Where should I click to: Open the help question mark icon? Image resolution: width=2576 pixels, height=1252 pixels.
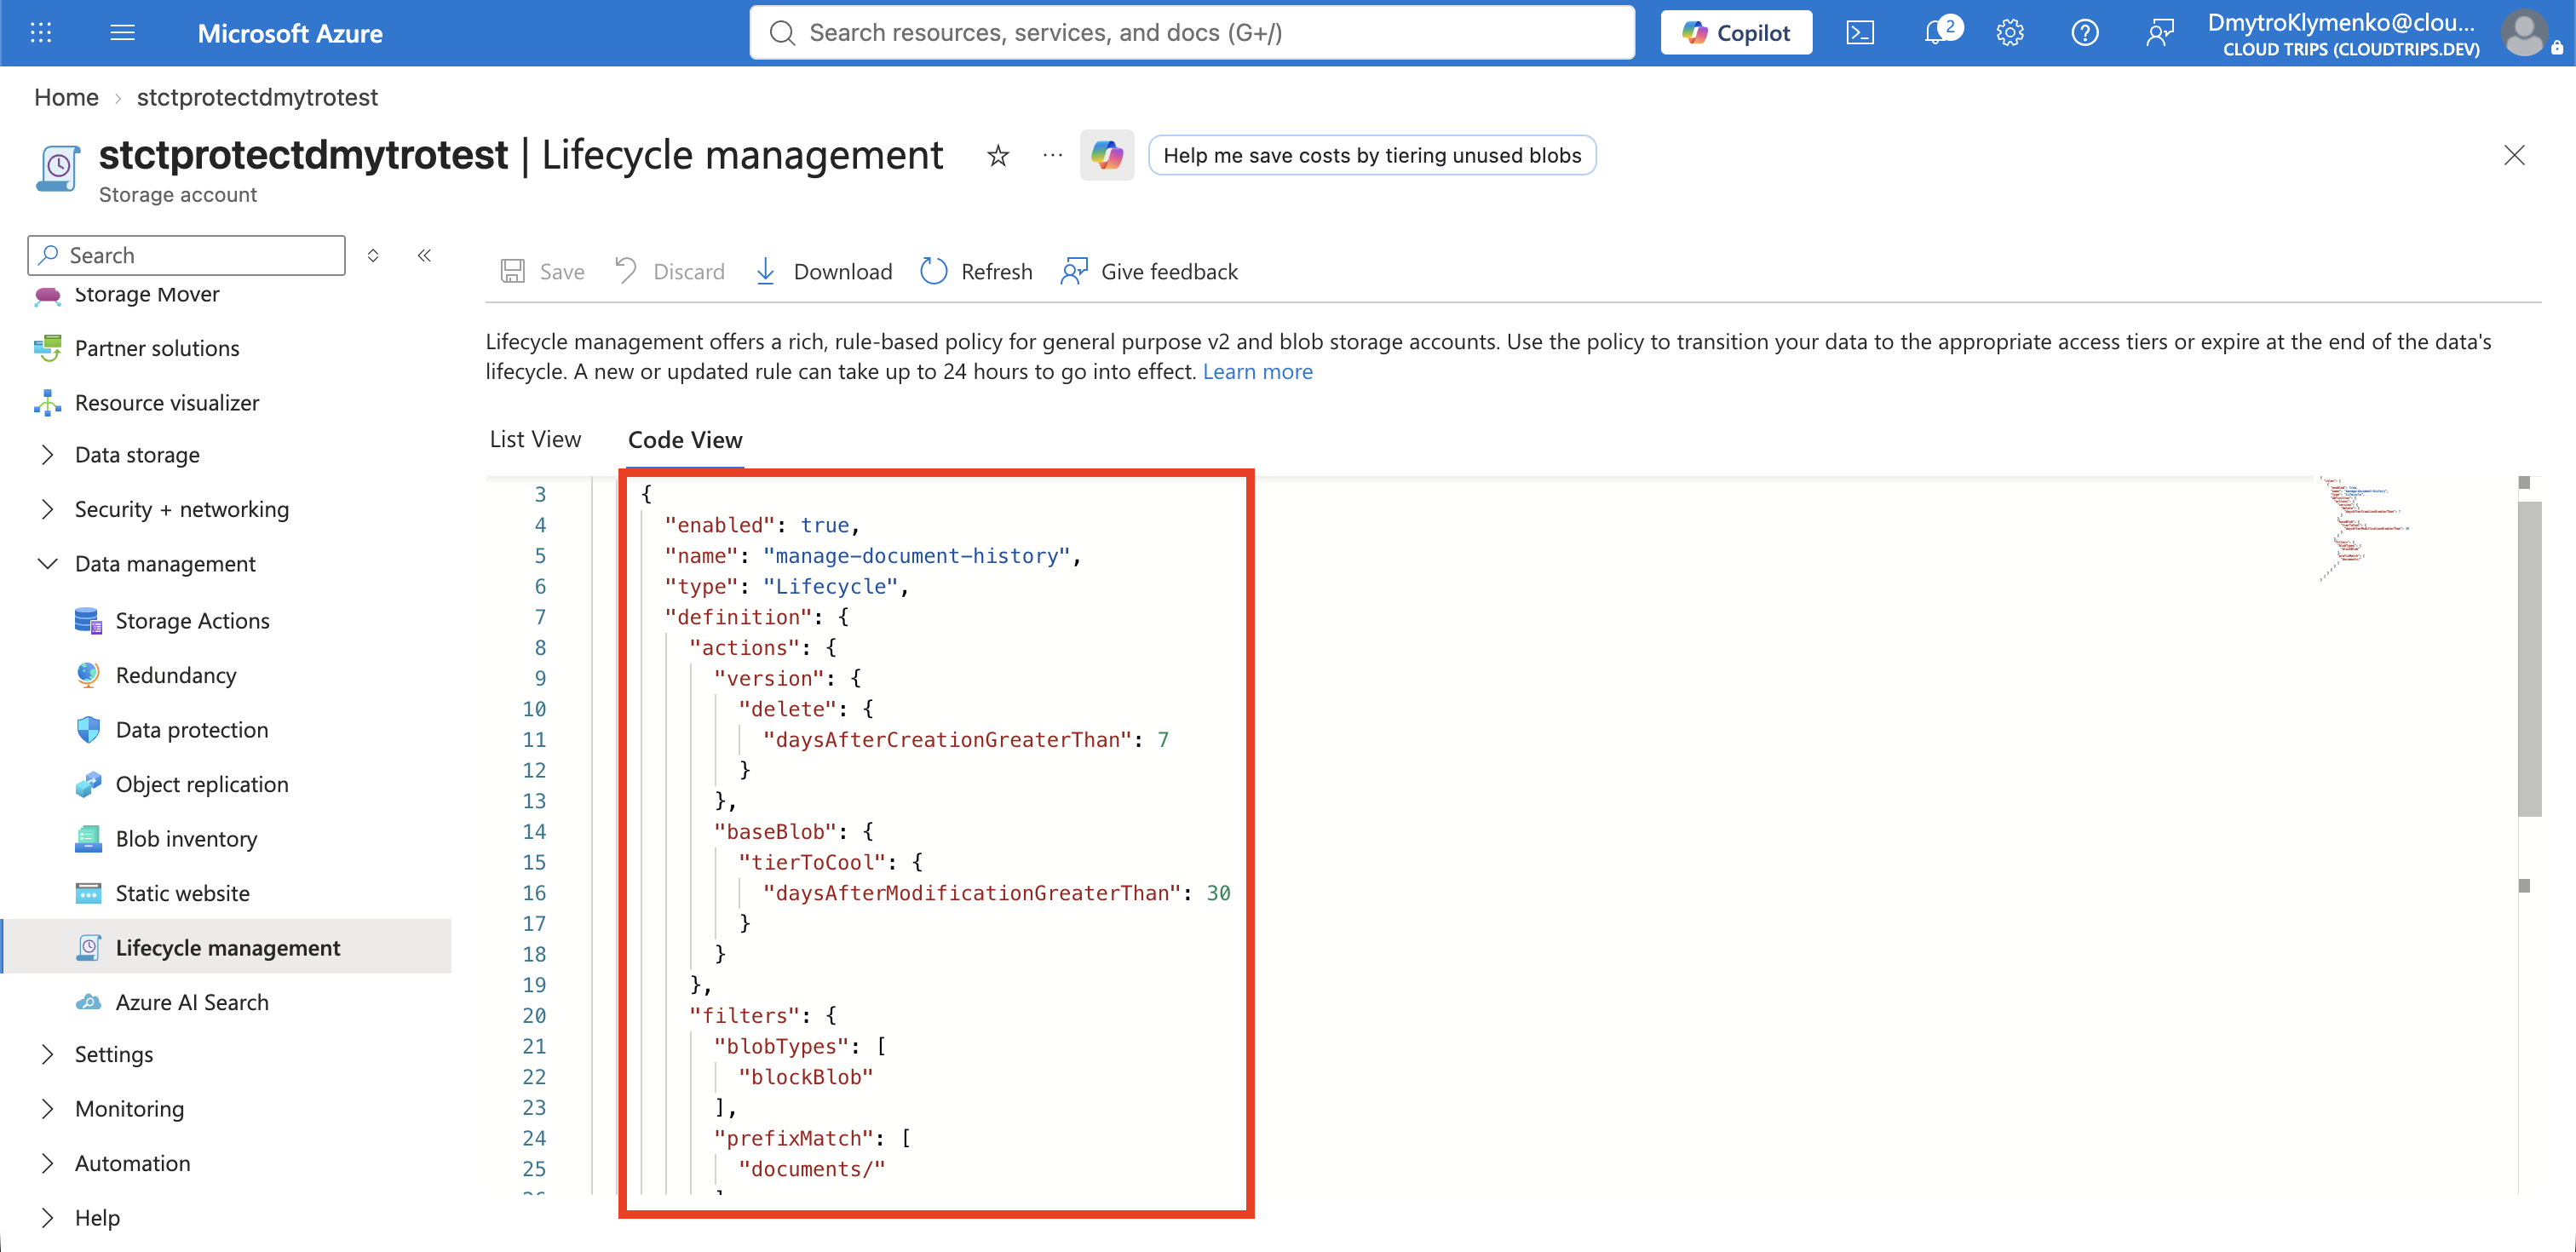click(x=2085, y=33)
